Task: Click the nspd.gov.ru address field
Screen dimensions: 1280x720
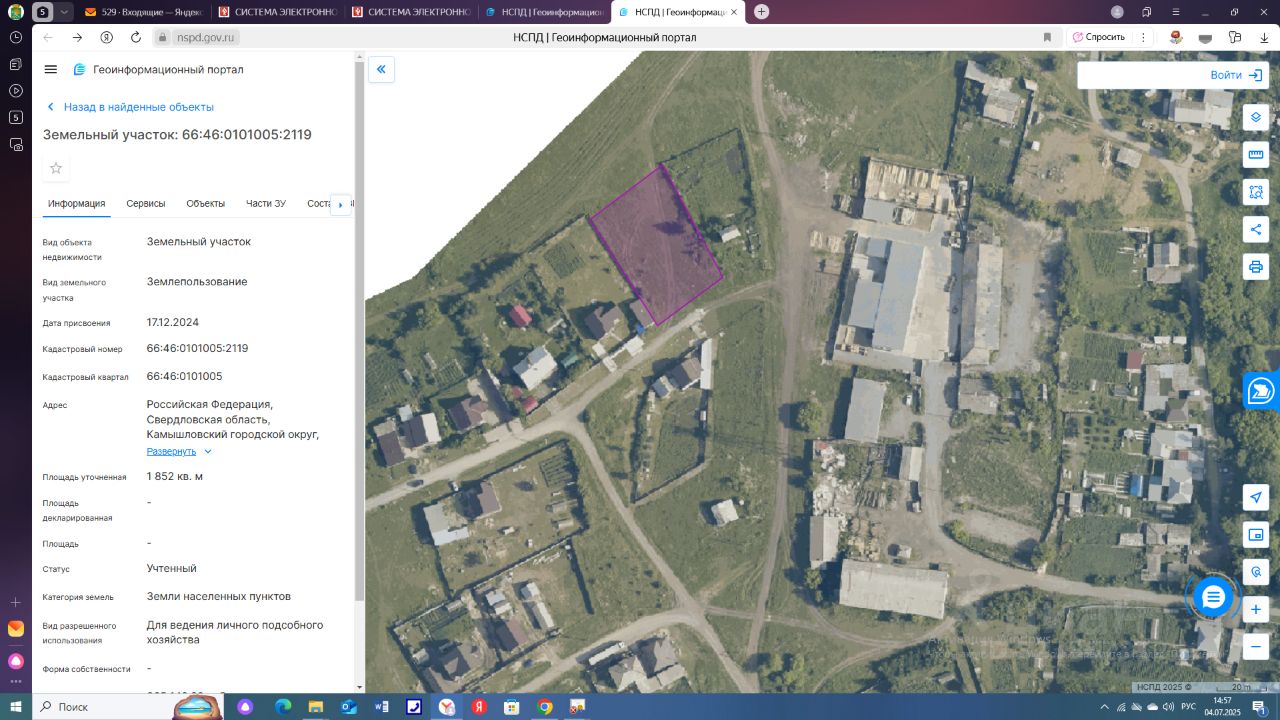Action: [206, 37]
